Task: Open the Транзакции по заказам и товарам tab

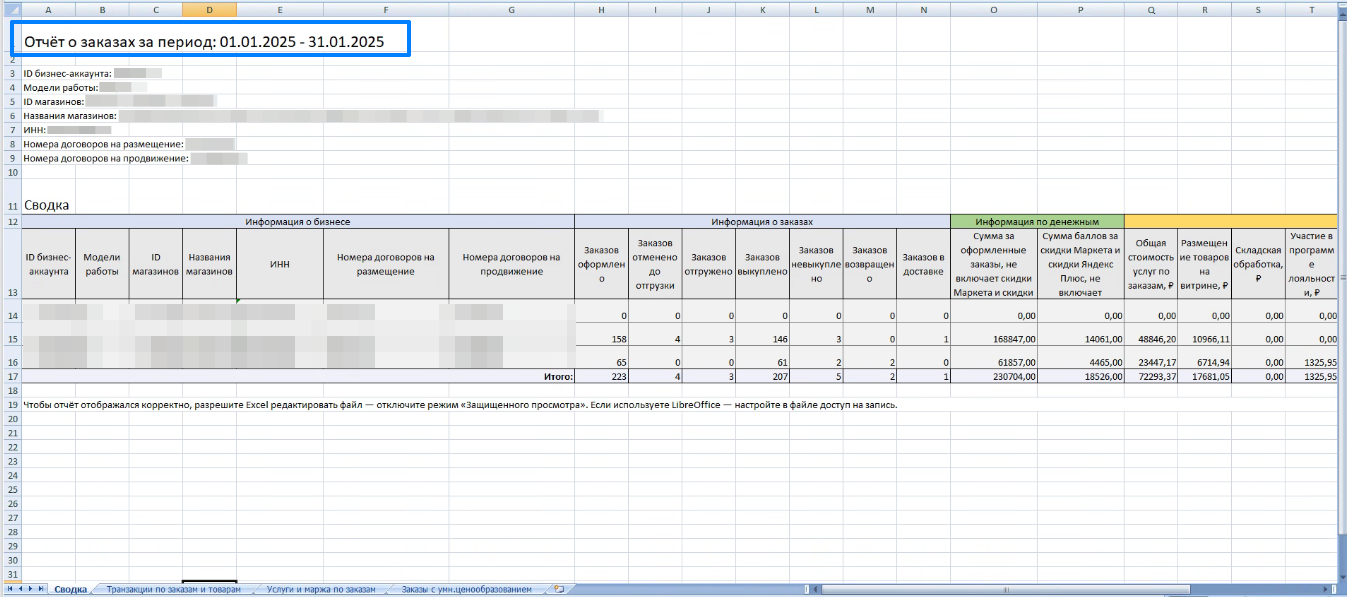Action: (x=173, y=590)
